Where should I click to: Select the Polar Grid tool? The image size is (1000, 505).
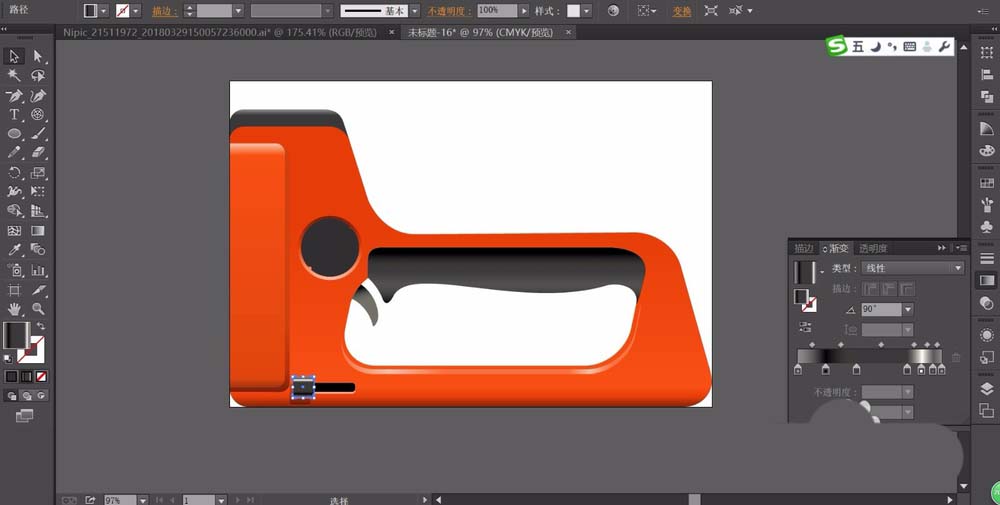[x=38, y=115]
